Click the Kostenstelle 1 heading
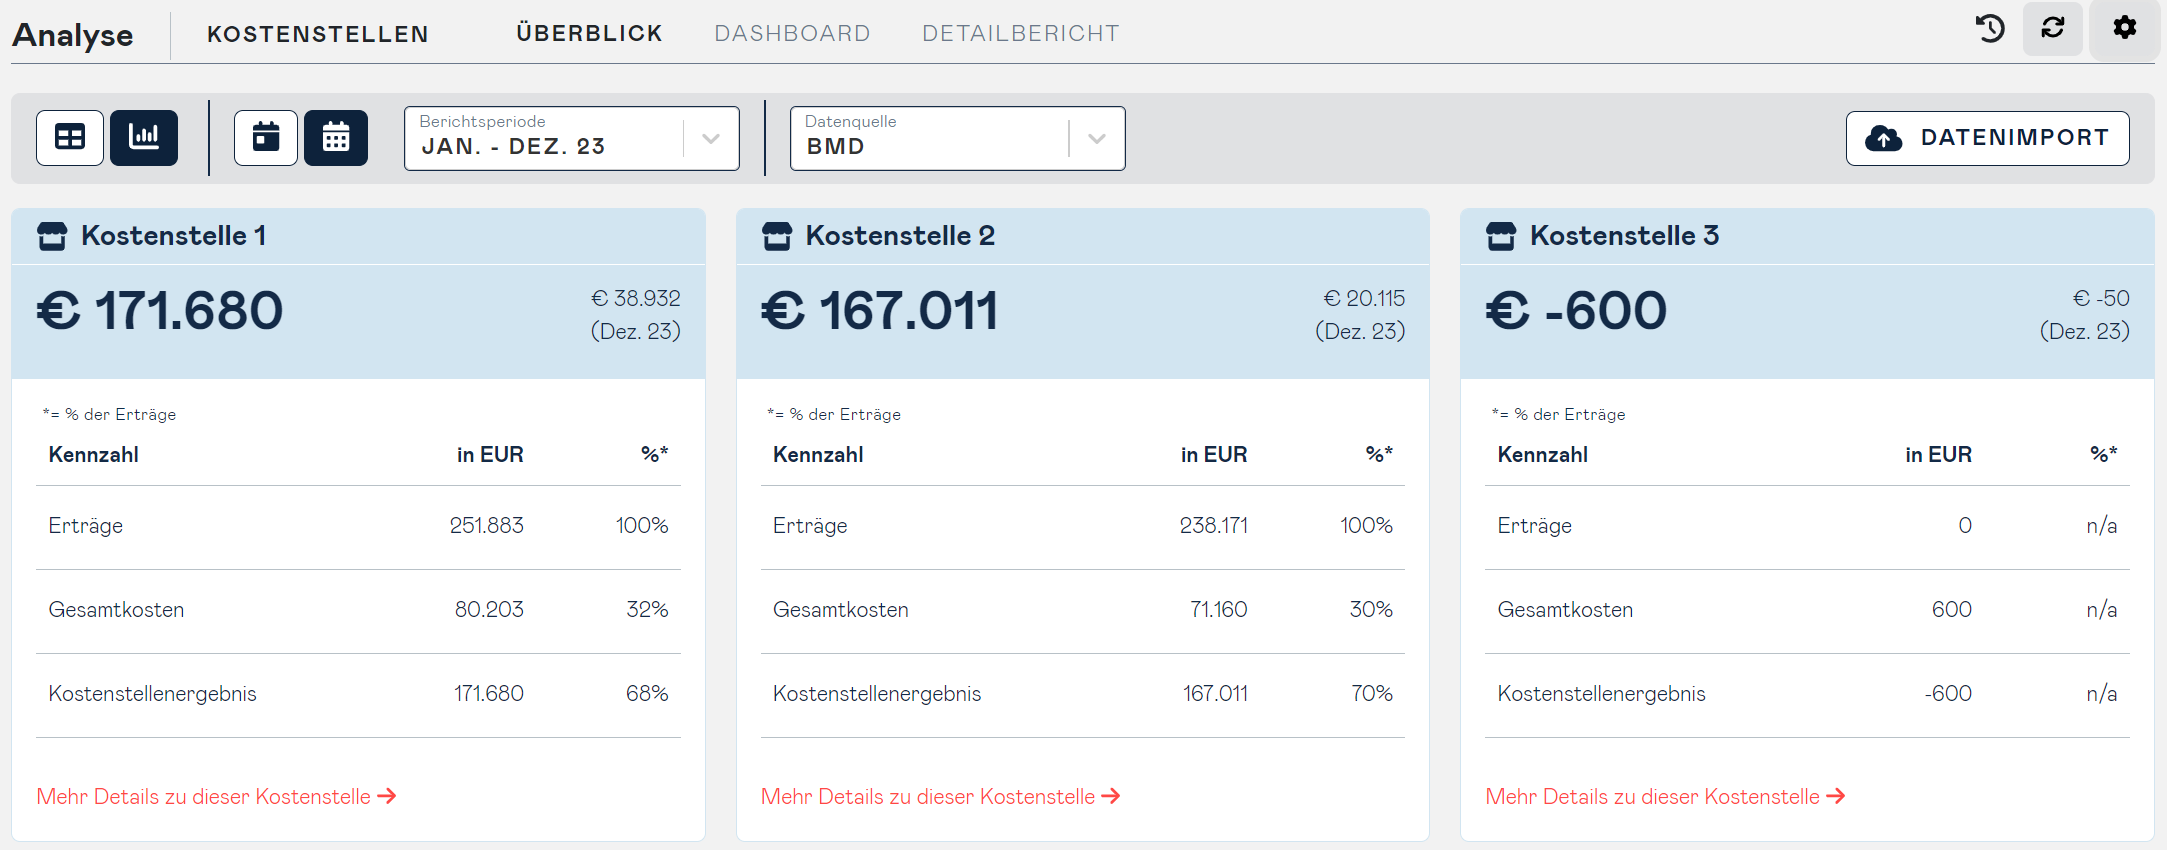Image resolution: width=2167 pixels, height=850 pixels. [x=173, y=236]
